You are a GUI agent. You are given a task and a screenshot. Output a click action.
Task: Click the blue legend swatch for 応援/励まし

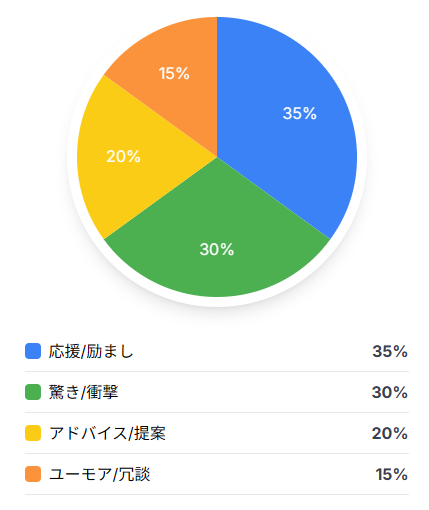click(33, 351)
